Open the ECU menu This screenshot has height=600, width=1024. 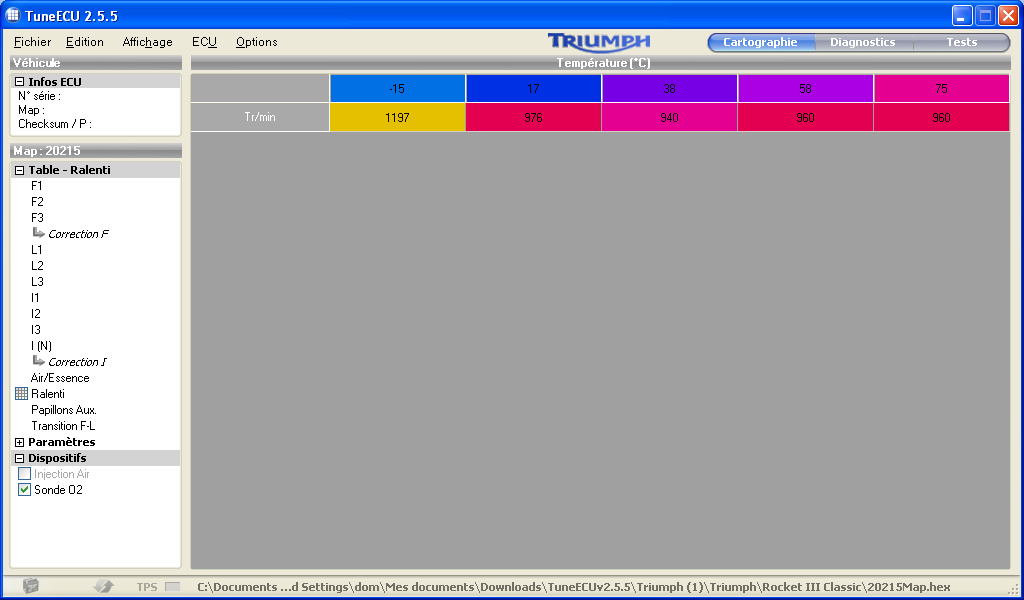coord(204,42)
